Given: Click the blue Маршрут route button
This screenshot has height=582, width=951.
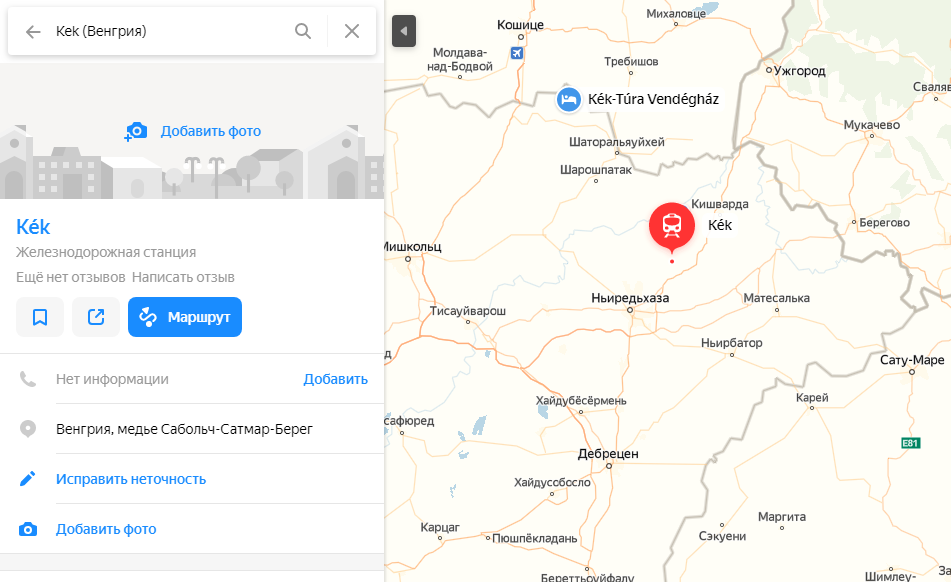Looking at the screenshot, I should pyautogui.click(x=185, y=317).
